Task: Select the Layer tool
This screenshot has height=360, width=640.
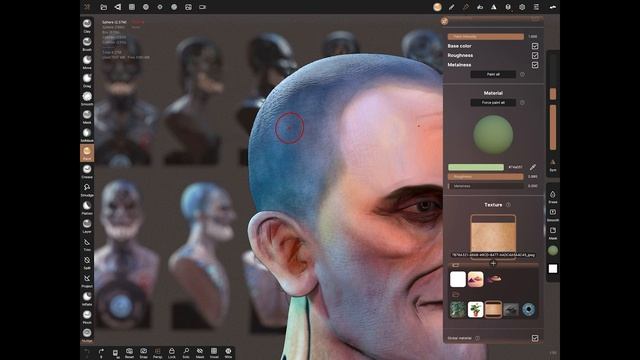Action: 87,226
